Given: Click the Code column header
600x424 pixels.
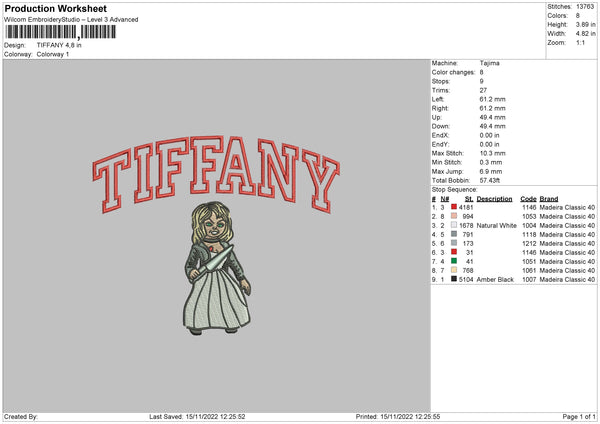Looking at the screenshot, I should 529,198.
